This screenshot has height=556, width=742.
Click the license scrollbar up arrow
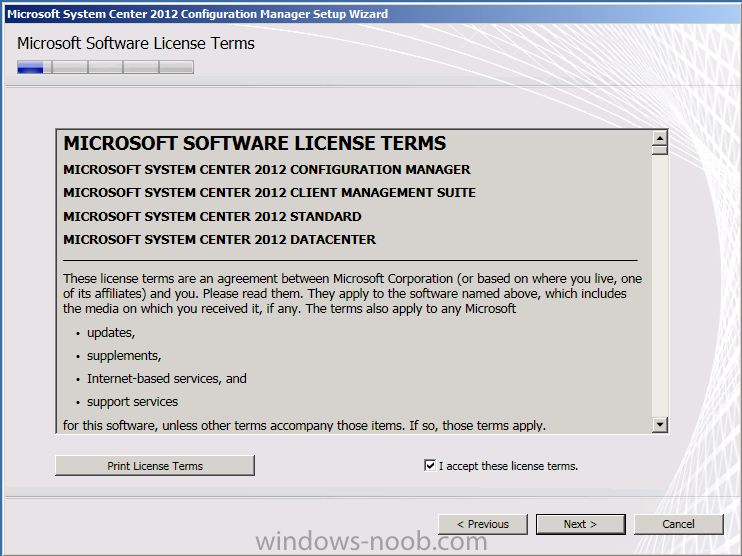(660, 138)
